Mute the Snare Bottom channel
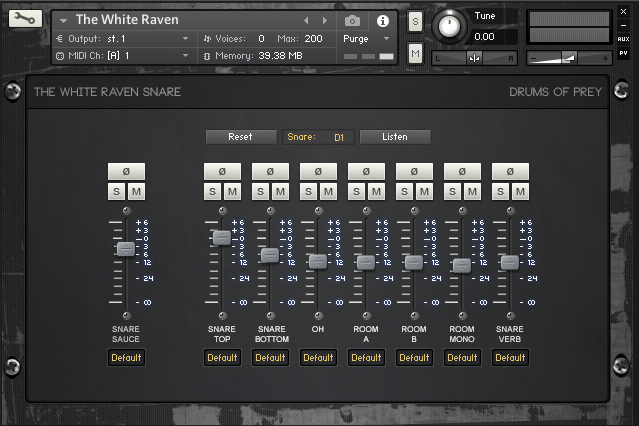This screenshot has width=639, height=426. [x=280, y=191]
